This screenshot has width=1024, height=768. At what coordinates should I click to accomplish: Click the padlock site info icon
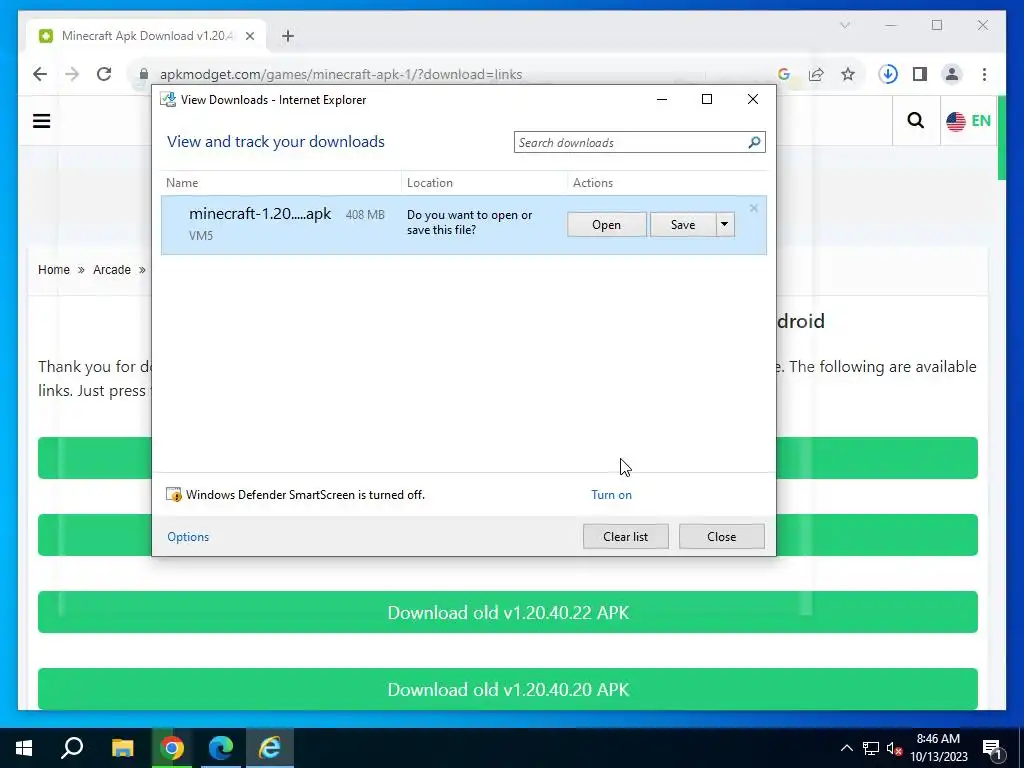pyautogui.click(x=144, y=74)
